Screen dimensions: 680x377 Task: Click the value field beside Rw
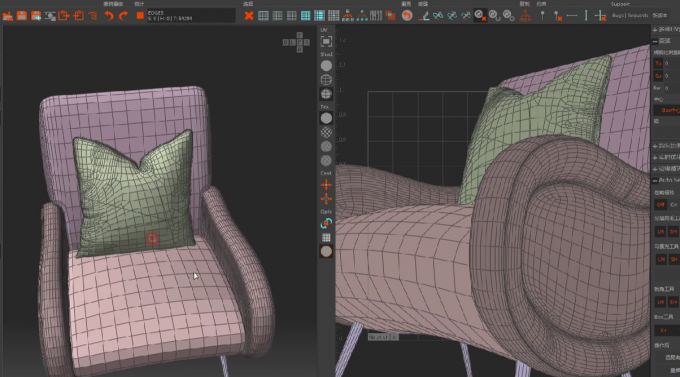point(672,88)
